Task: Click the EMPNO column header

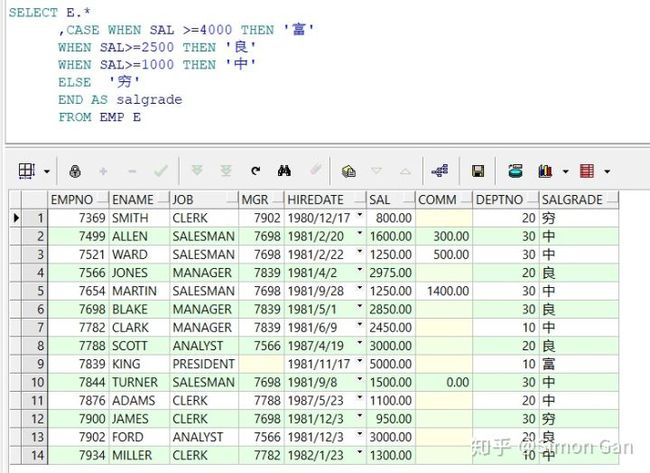Action: point(78,200)
